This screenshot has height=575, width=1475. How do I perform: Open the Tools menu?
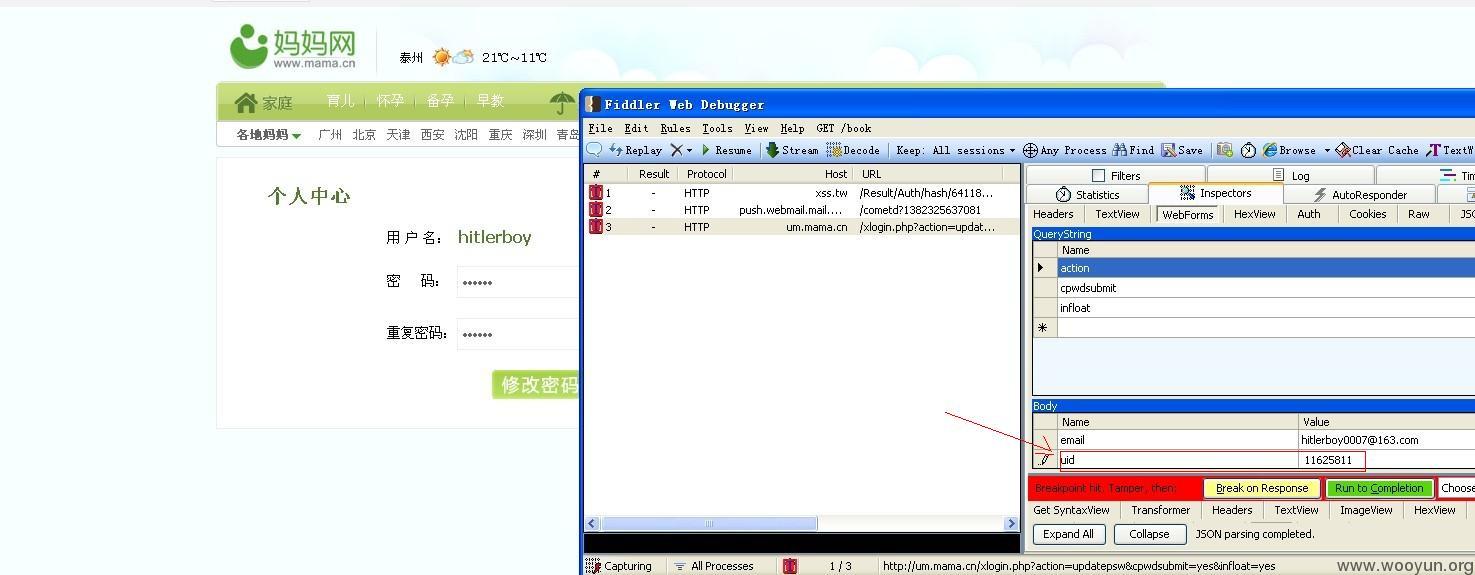717,128
